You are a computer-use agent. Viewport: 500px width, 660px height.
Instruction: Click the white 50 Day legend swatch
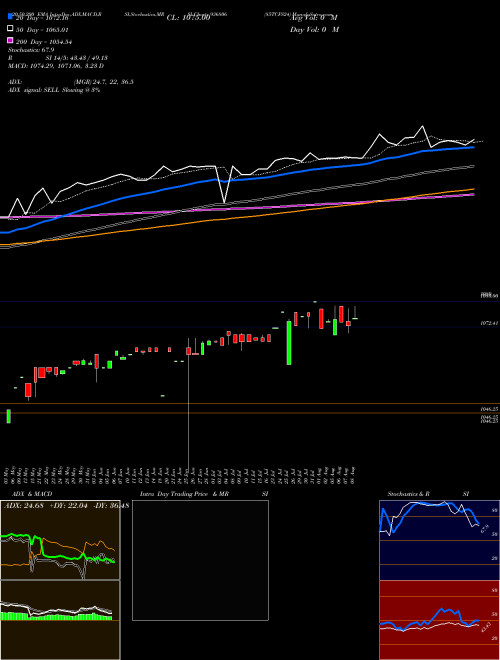11,29
